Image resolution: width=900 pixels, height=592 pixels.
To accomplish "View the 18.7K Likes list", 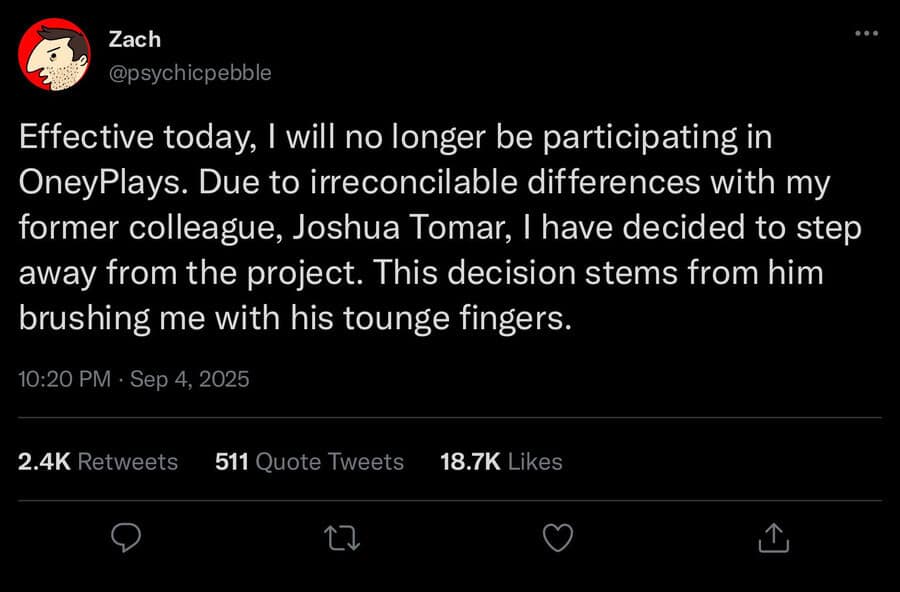I will (501, 462).
